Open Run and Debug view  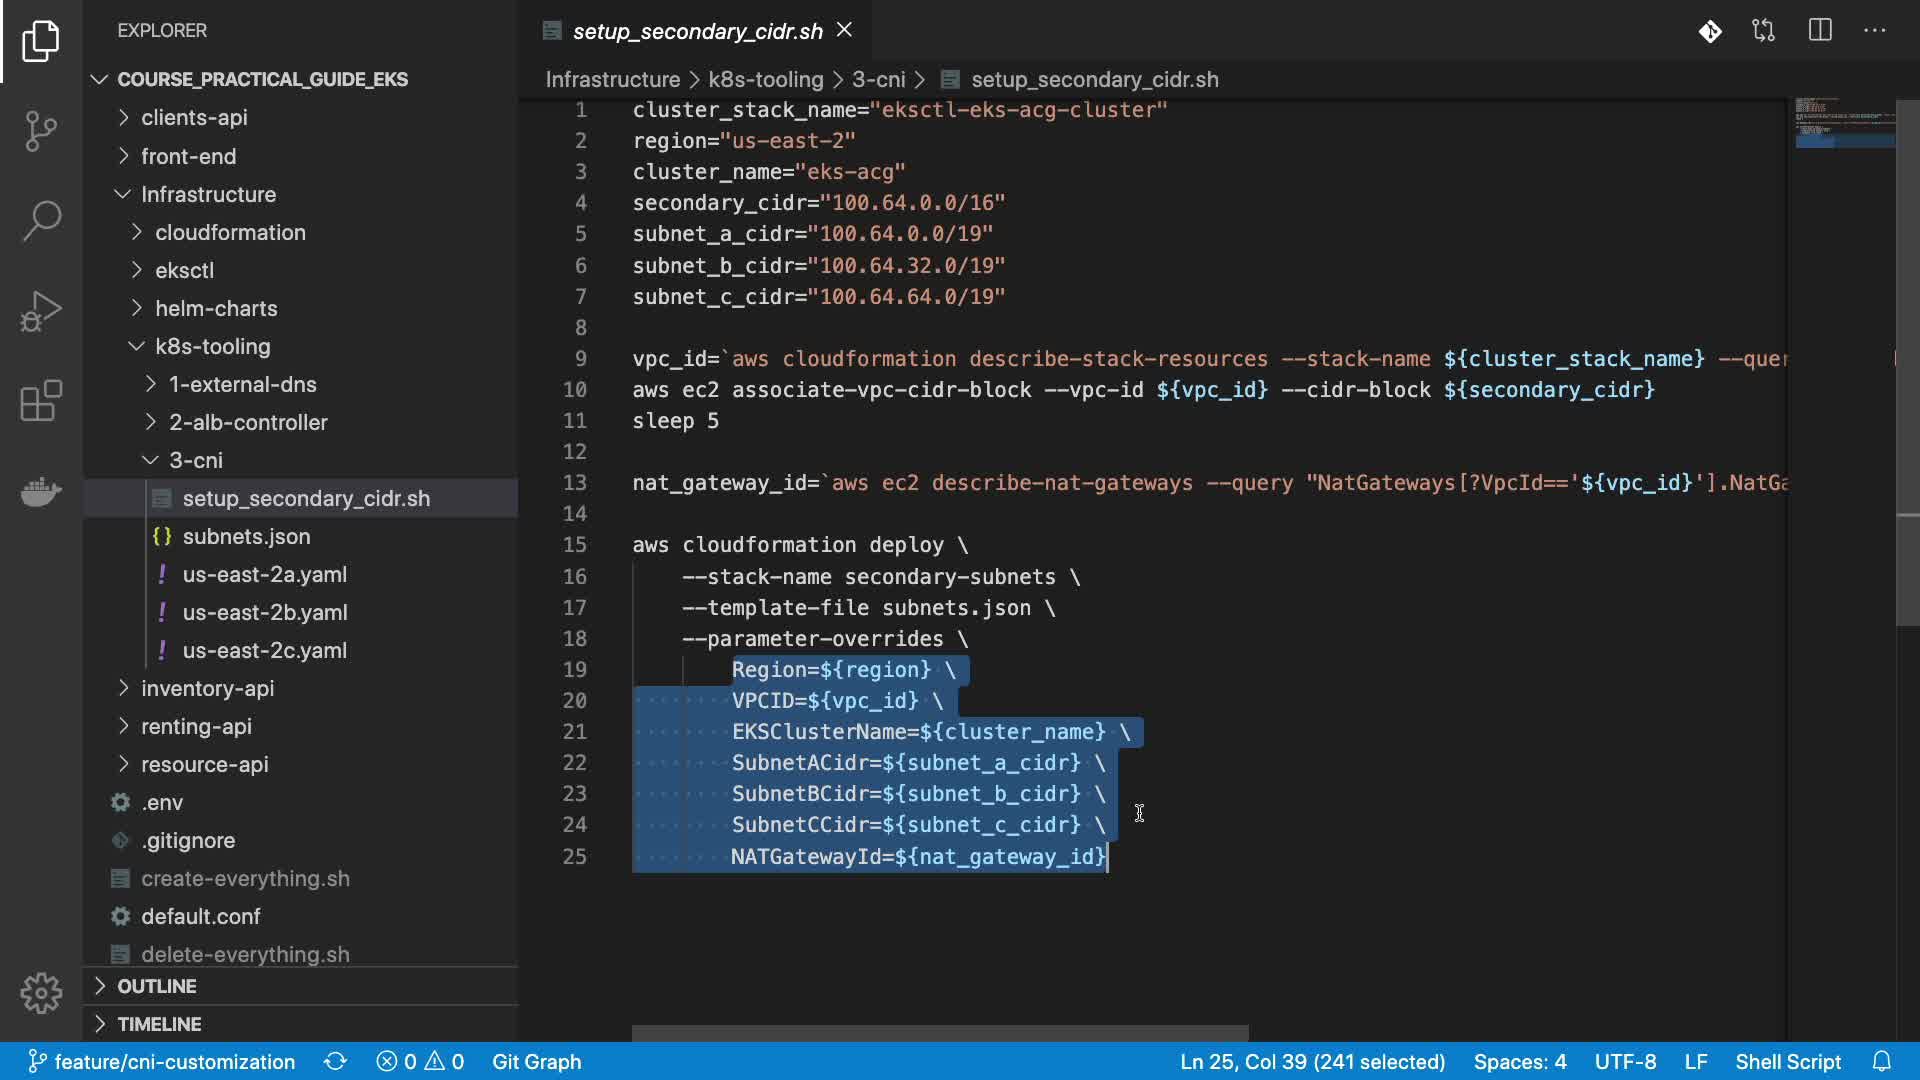[x=41, y=310]
